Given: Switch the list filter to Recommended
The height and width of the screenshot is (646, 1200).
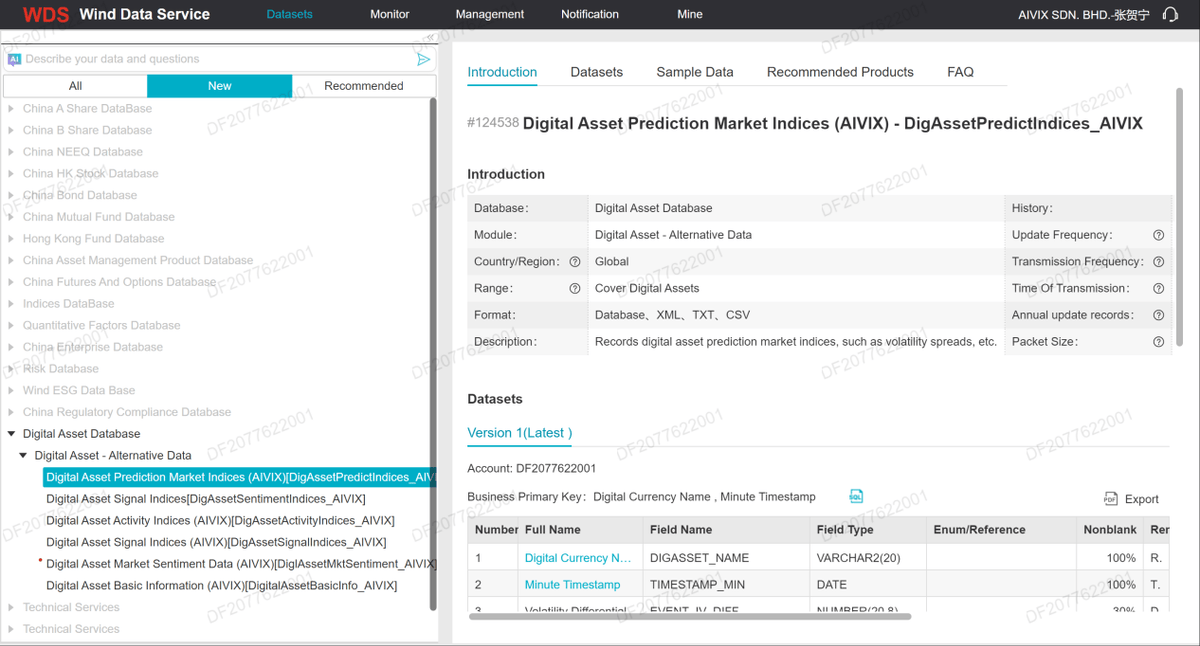Looking at the screenshot, I should pos(364,86).
